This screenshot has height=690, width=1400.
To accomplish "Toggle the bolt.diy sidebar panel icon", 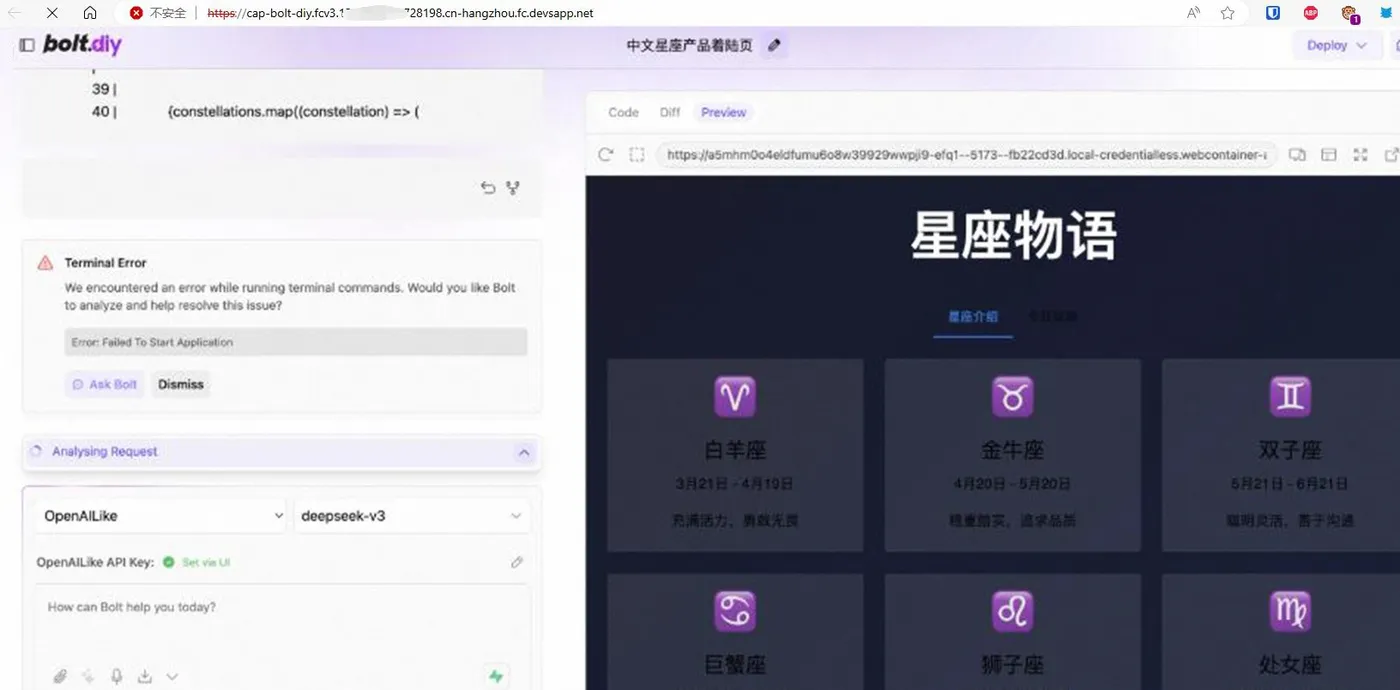I will coord(27,45).
